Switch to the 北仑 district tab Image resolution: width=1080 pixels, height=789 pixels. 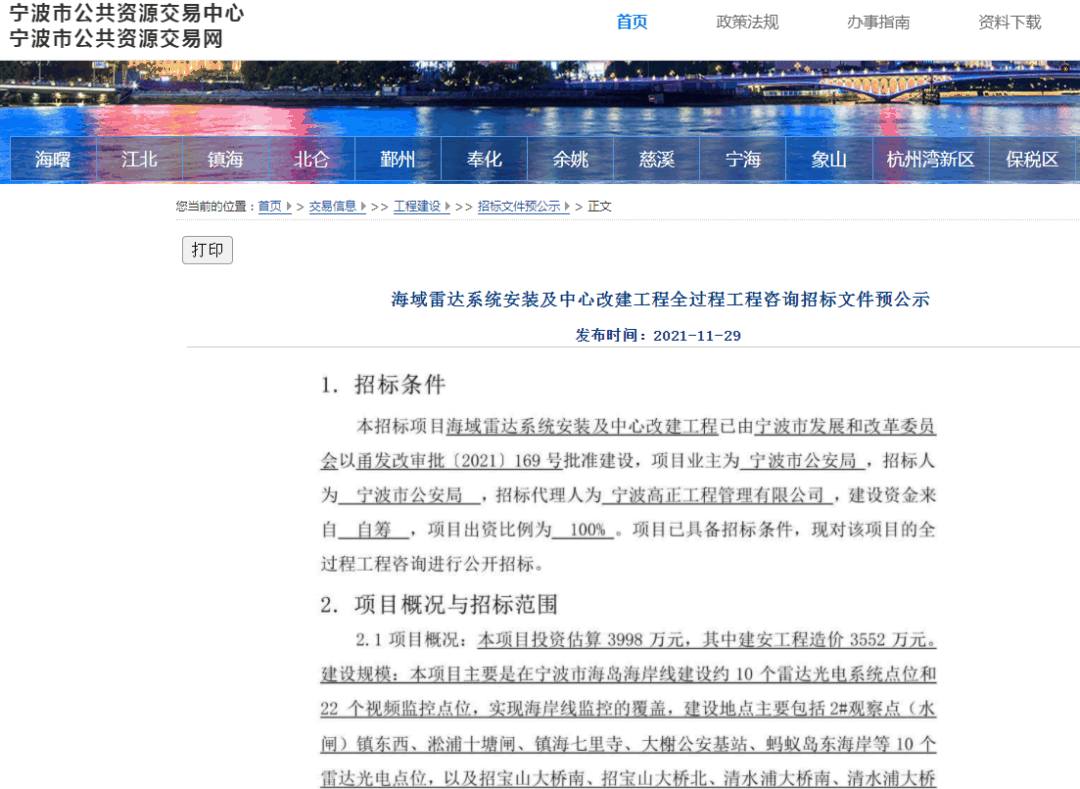tap(311, 159)
